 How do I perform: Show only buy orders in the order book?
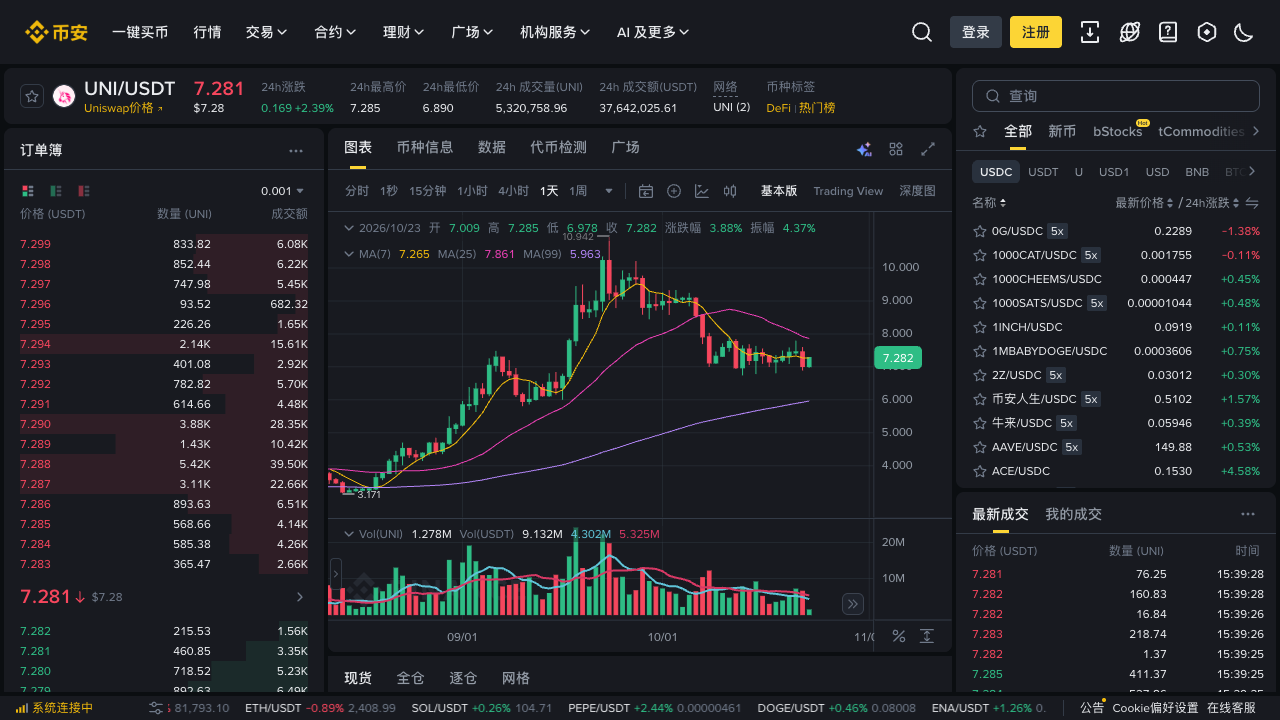click(56, 191)
